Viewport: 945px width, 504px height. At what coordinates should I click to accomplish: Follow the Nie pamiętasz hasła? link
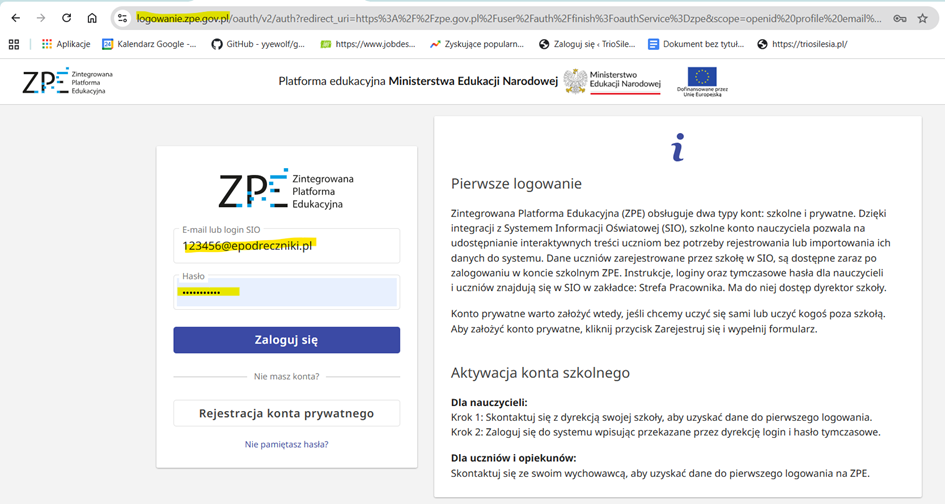coord(286,444)
